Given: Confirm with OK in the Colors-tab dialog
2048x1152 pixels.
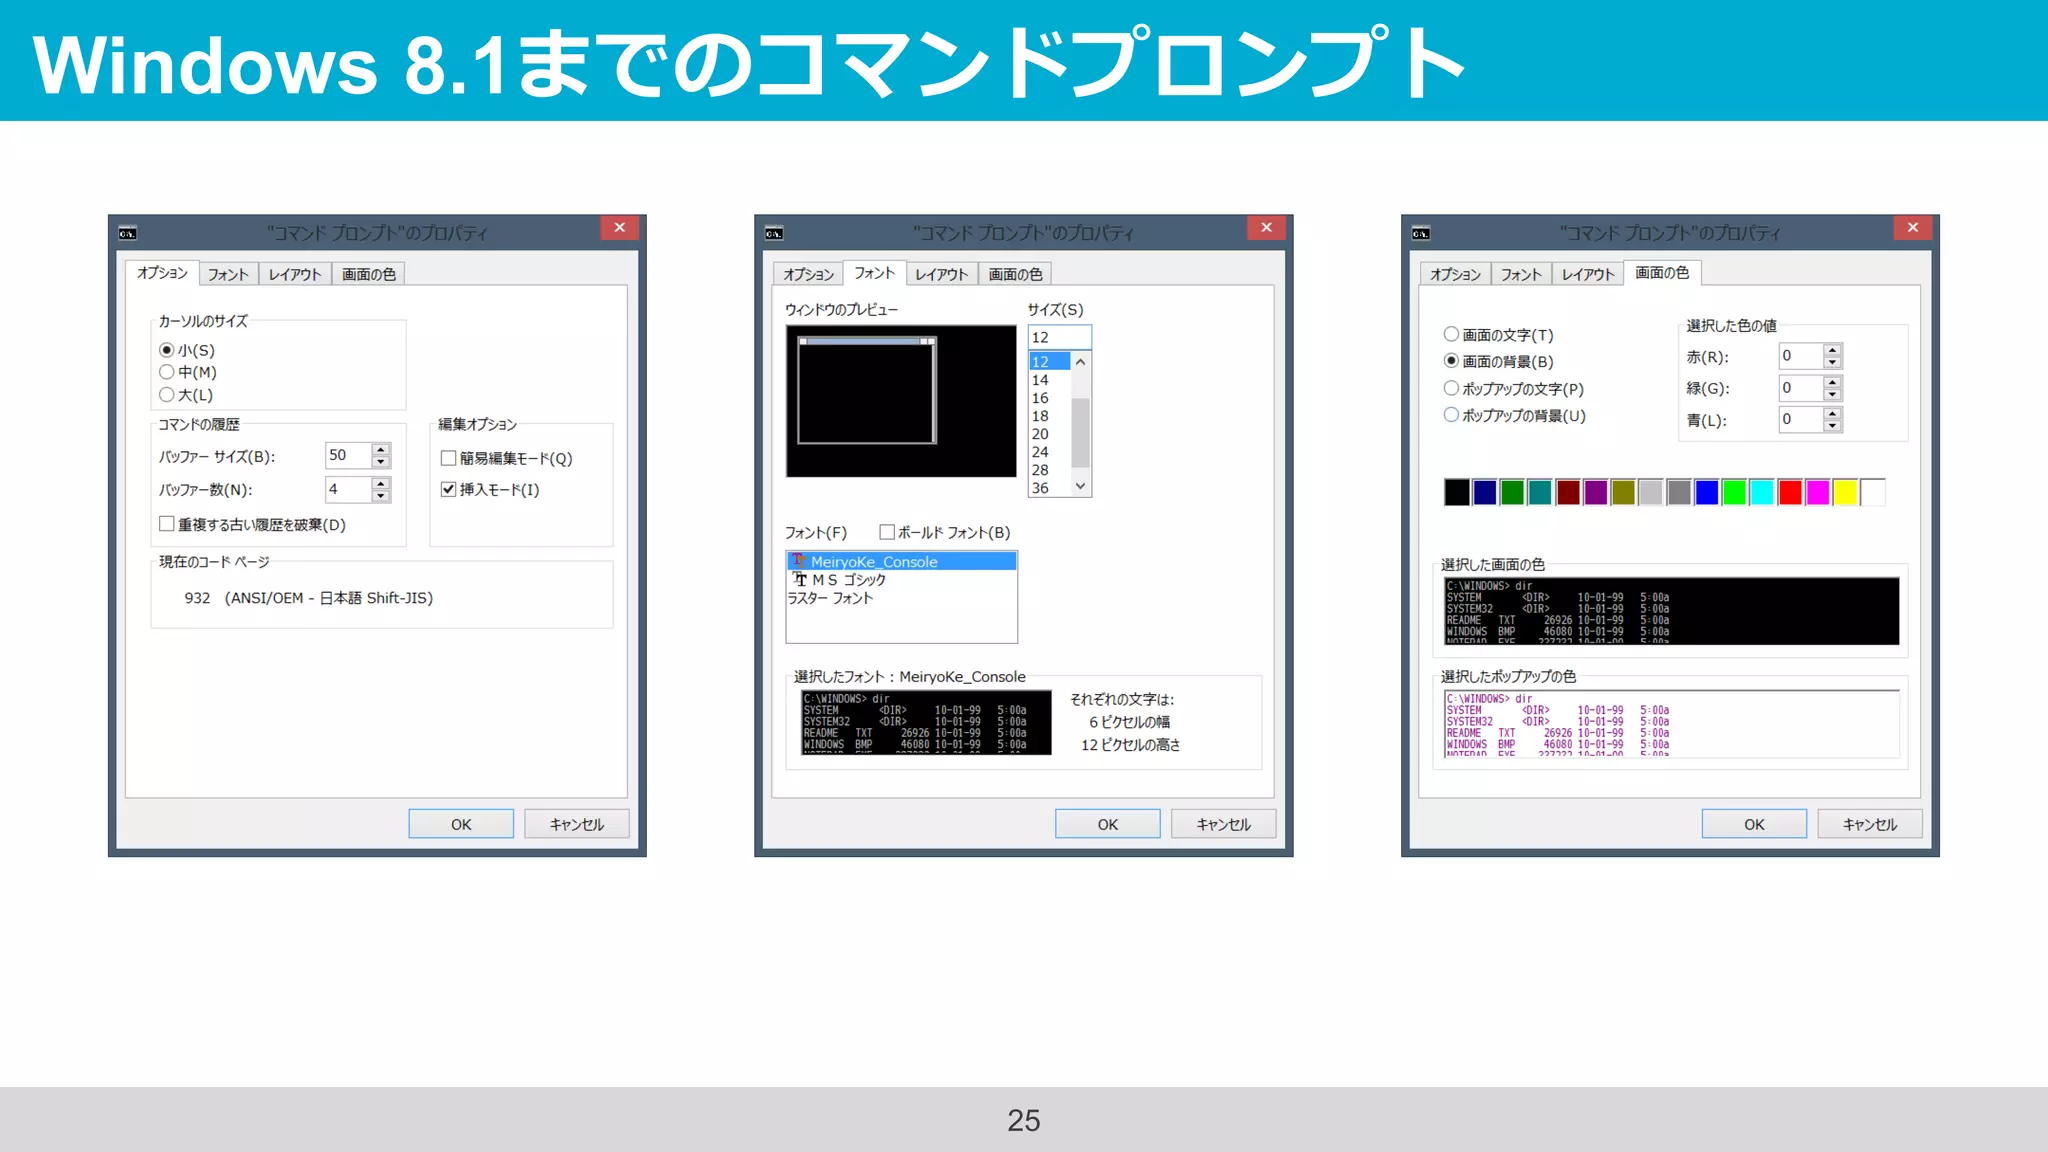Looking at the screenshot, I should click(1754, 824).
